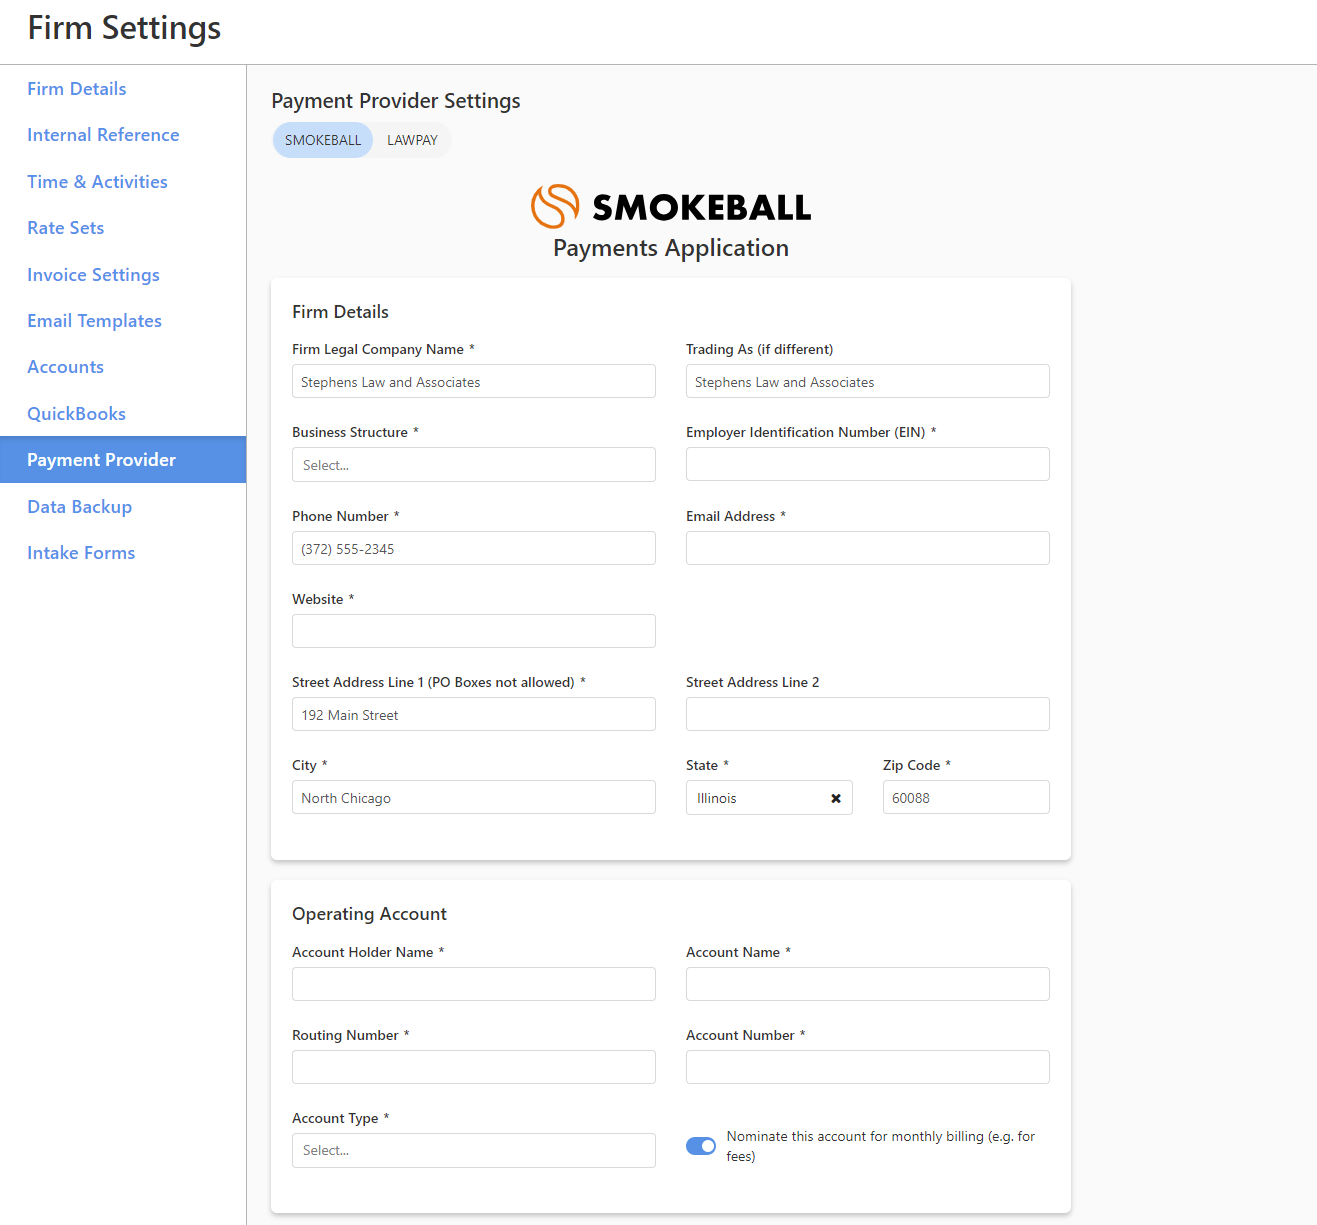This screenshot has height=1225, width=1317.
Task: Click the Routing Number field
Action: click(x=474, y=1067)
